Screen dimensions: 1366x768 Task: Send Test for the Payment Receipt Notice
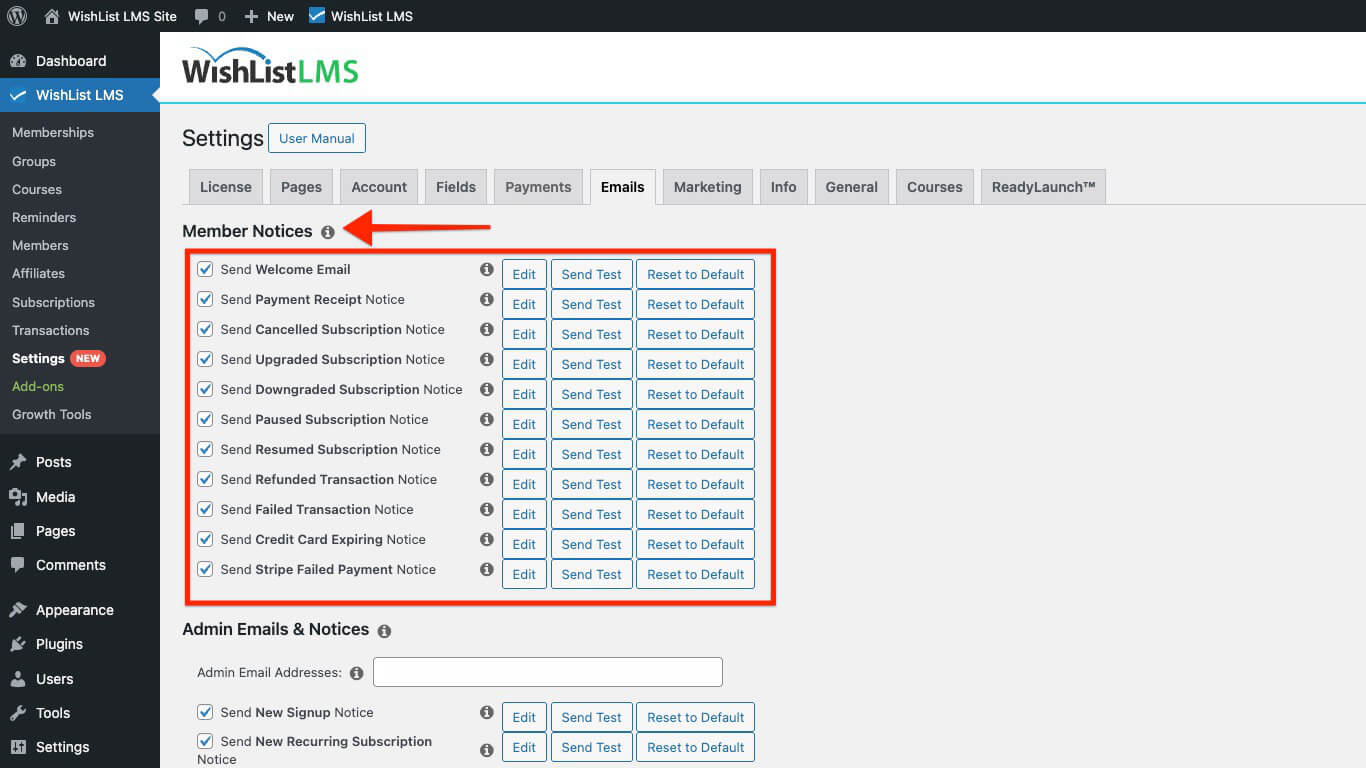click(591, 303)
